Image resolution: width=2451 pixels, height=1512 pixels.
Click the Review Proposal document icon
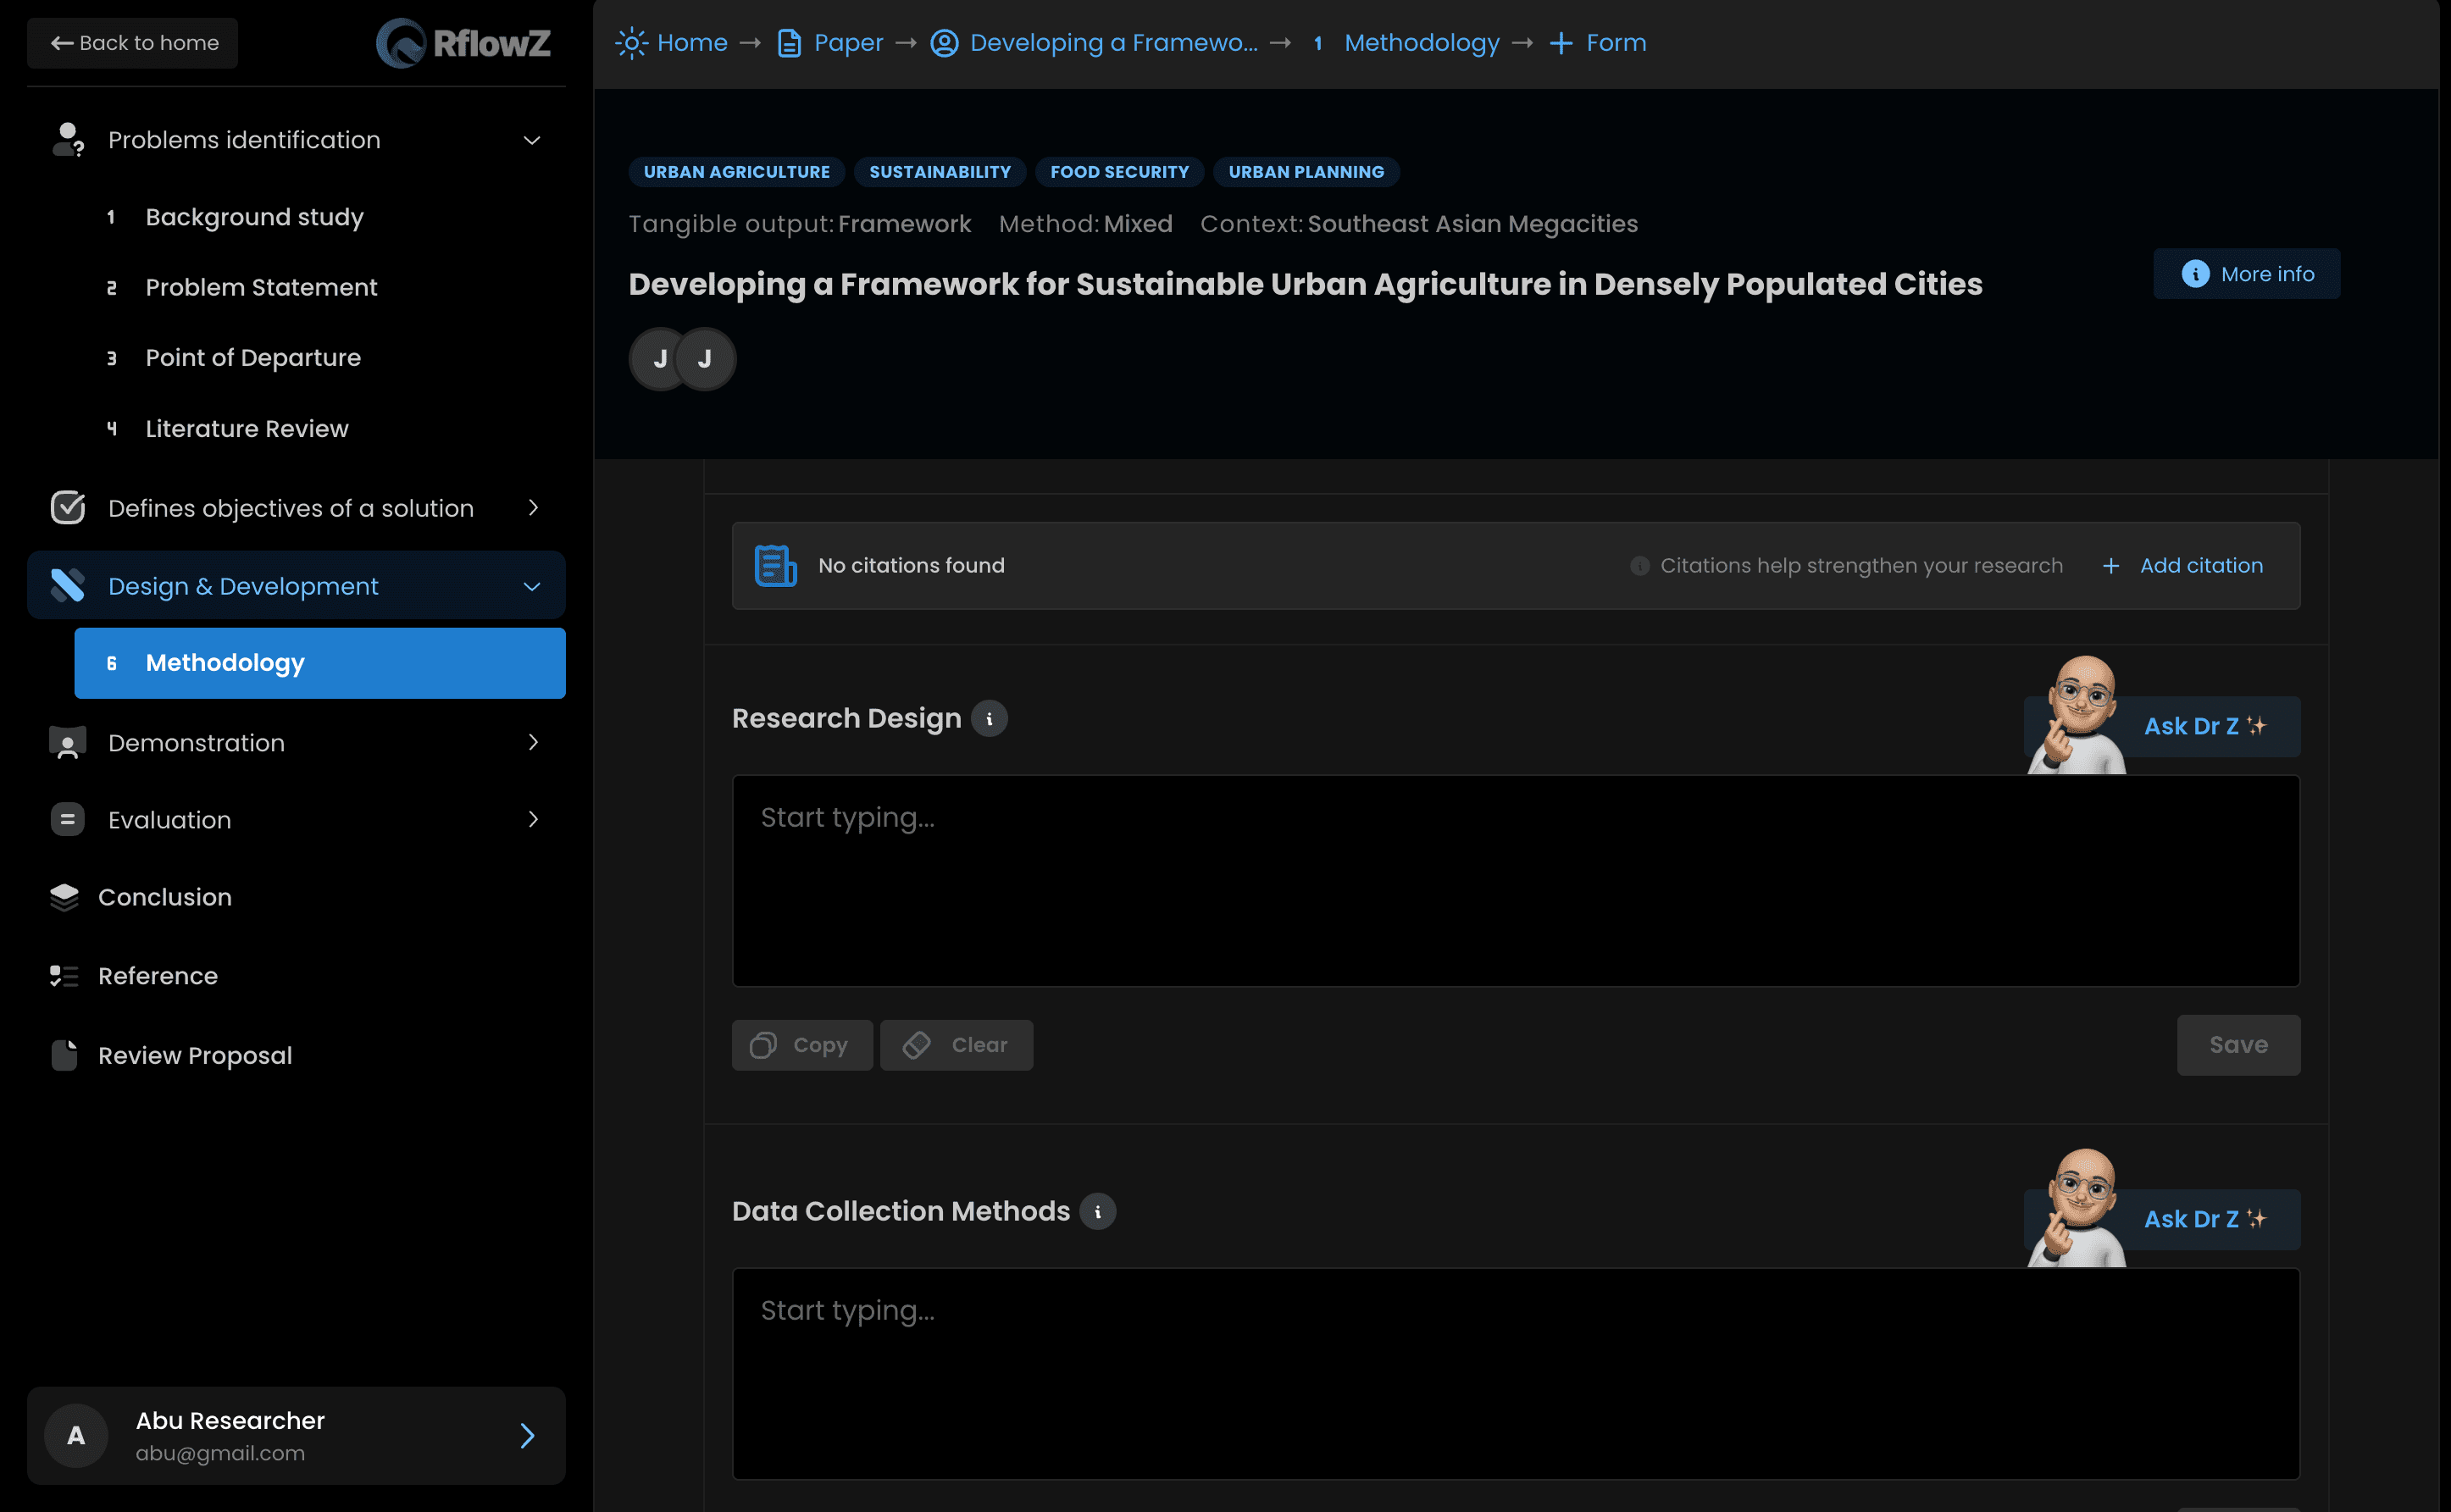click(64, 1055)
